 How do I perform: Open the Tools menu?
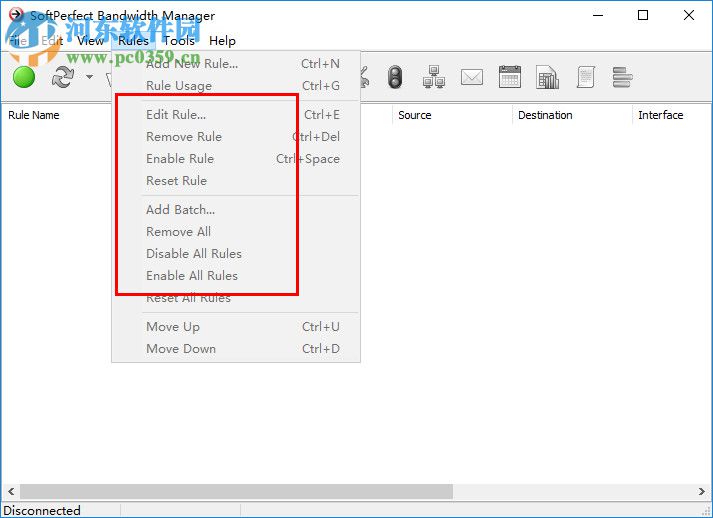(x=179, y=40)
